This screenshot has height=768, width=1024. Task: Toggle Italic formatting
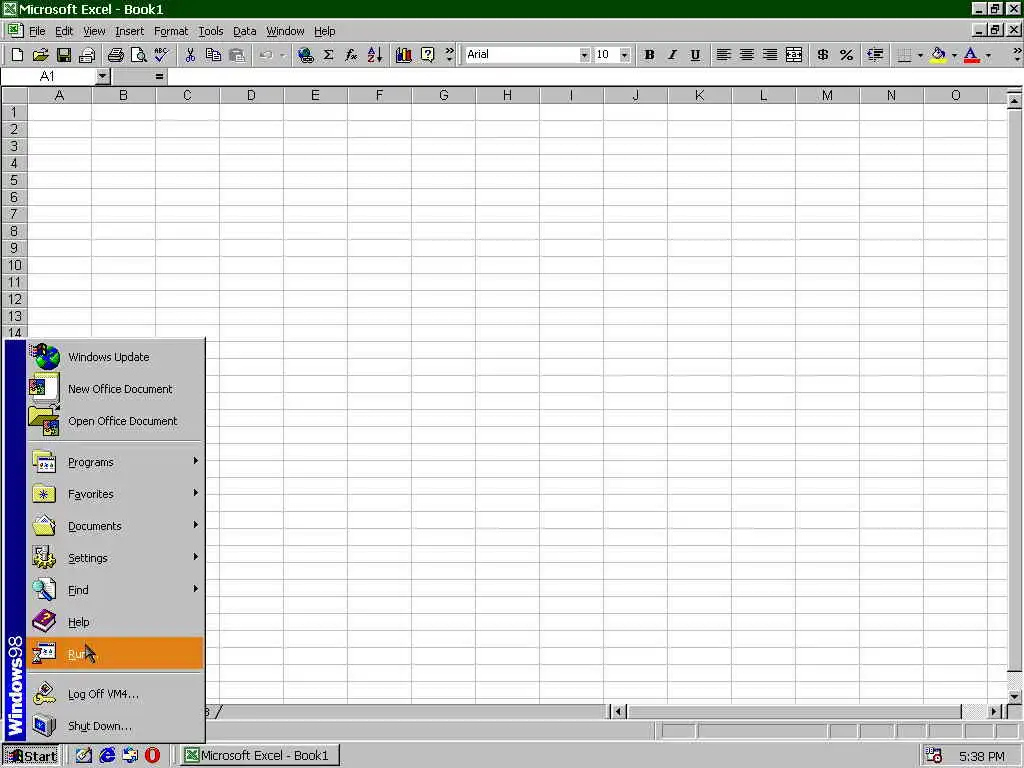(672, 55)
